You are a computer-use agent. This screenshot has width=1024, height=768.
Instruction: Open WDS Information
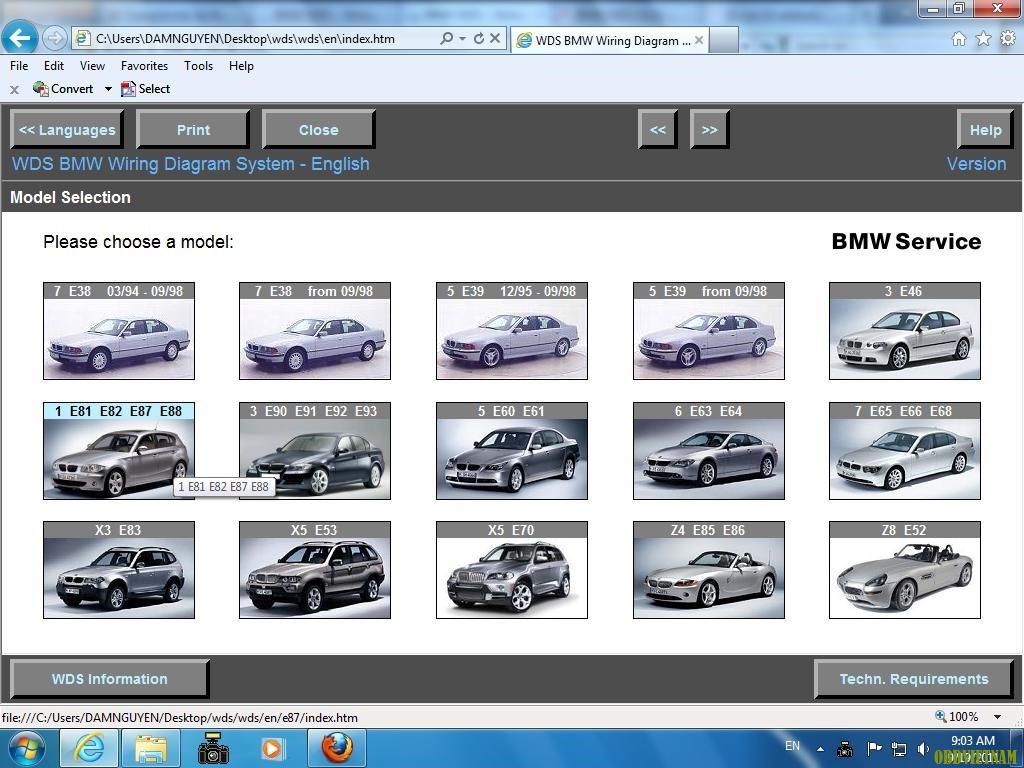(x=110, y=679)
